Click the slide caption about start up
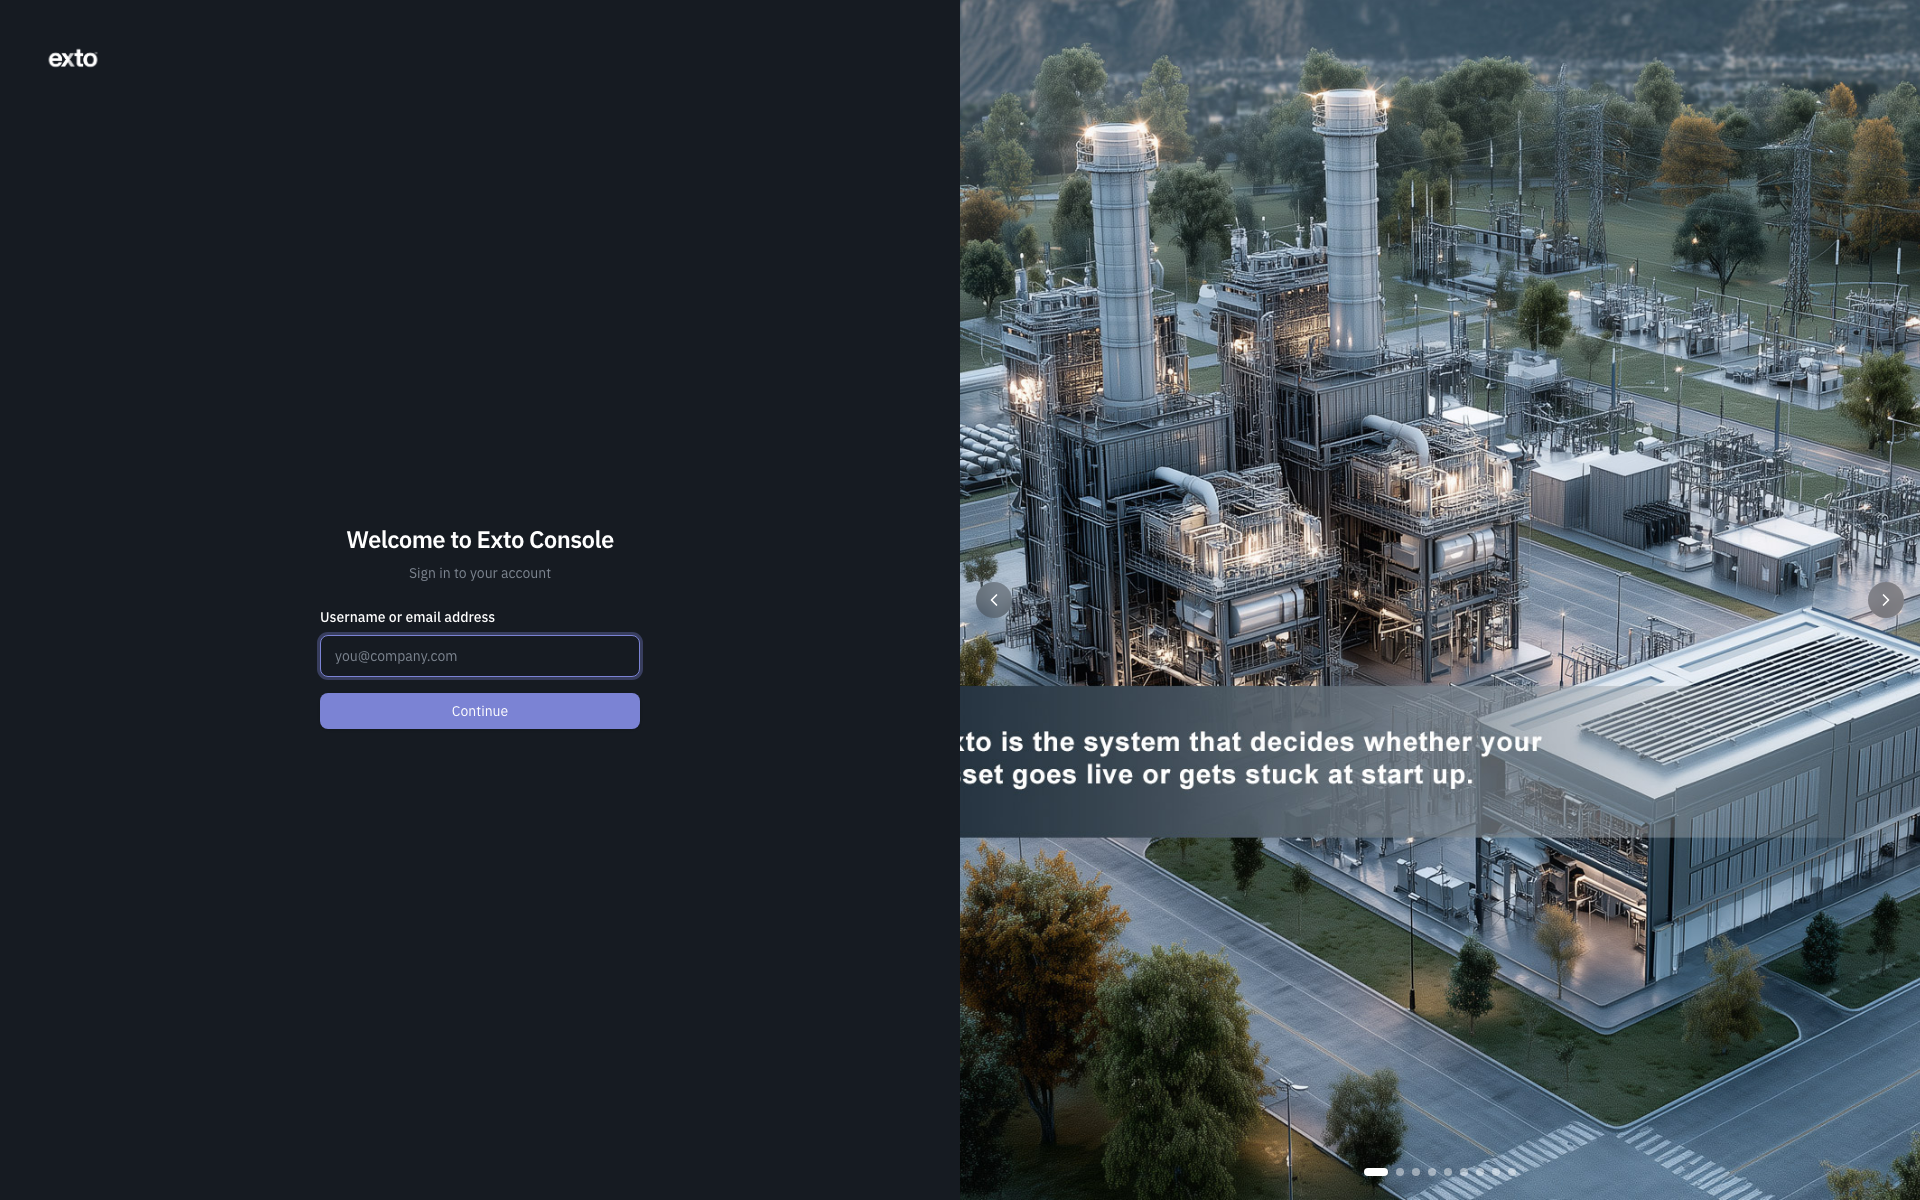Viewport: 1920px width, 1200px height. (x=1250, y=758)
